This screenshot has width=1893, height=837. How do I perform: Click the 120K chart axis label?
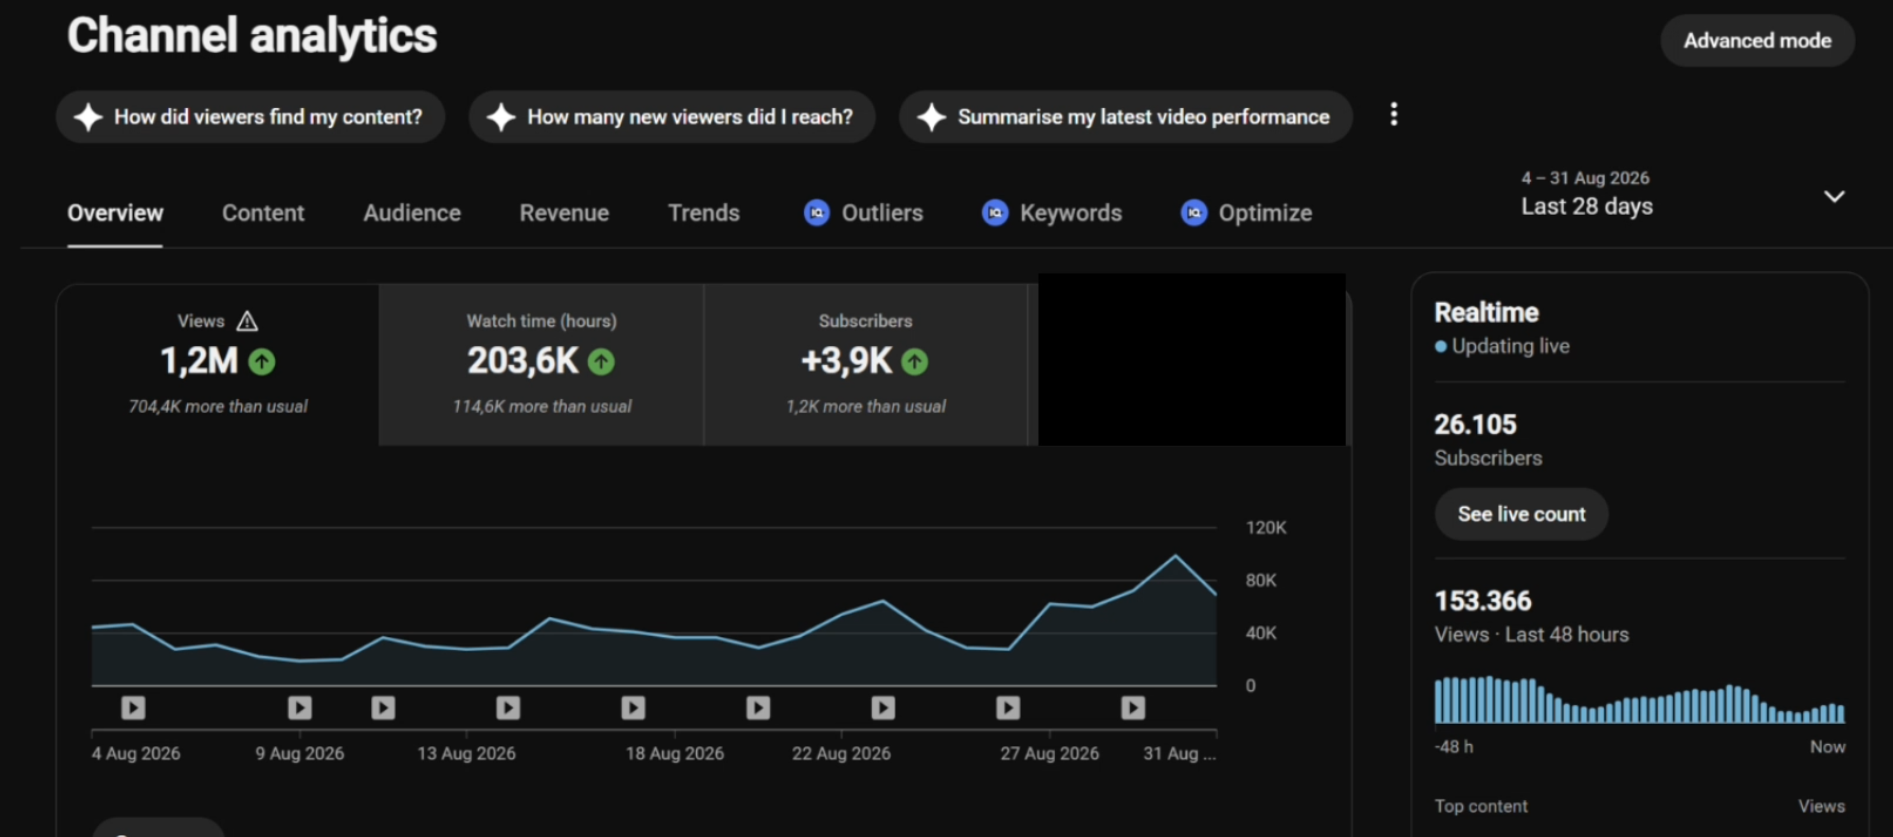(x=1266, y=527)
